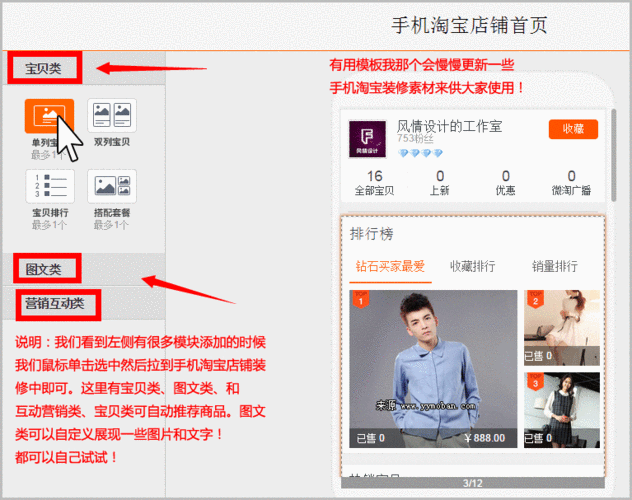Open the TOP 2 white dress product image
The image size is (632, 500).
(x=562, y=328)
